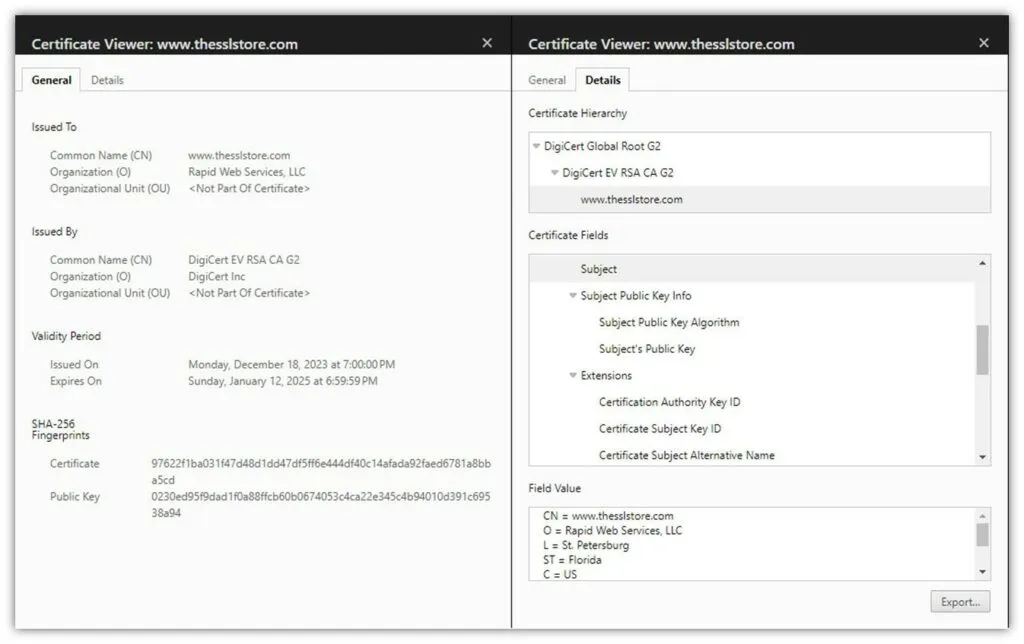Click the ST = Florida line

(572, 560)
